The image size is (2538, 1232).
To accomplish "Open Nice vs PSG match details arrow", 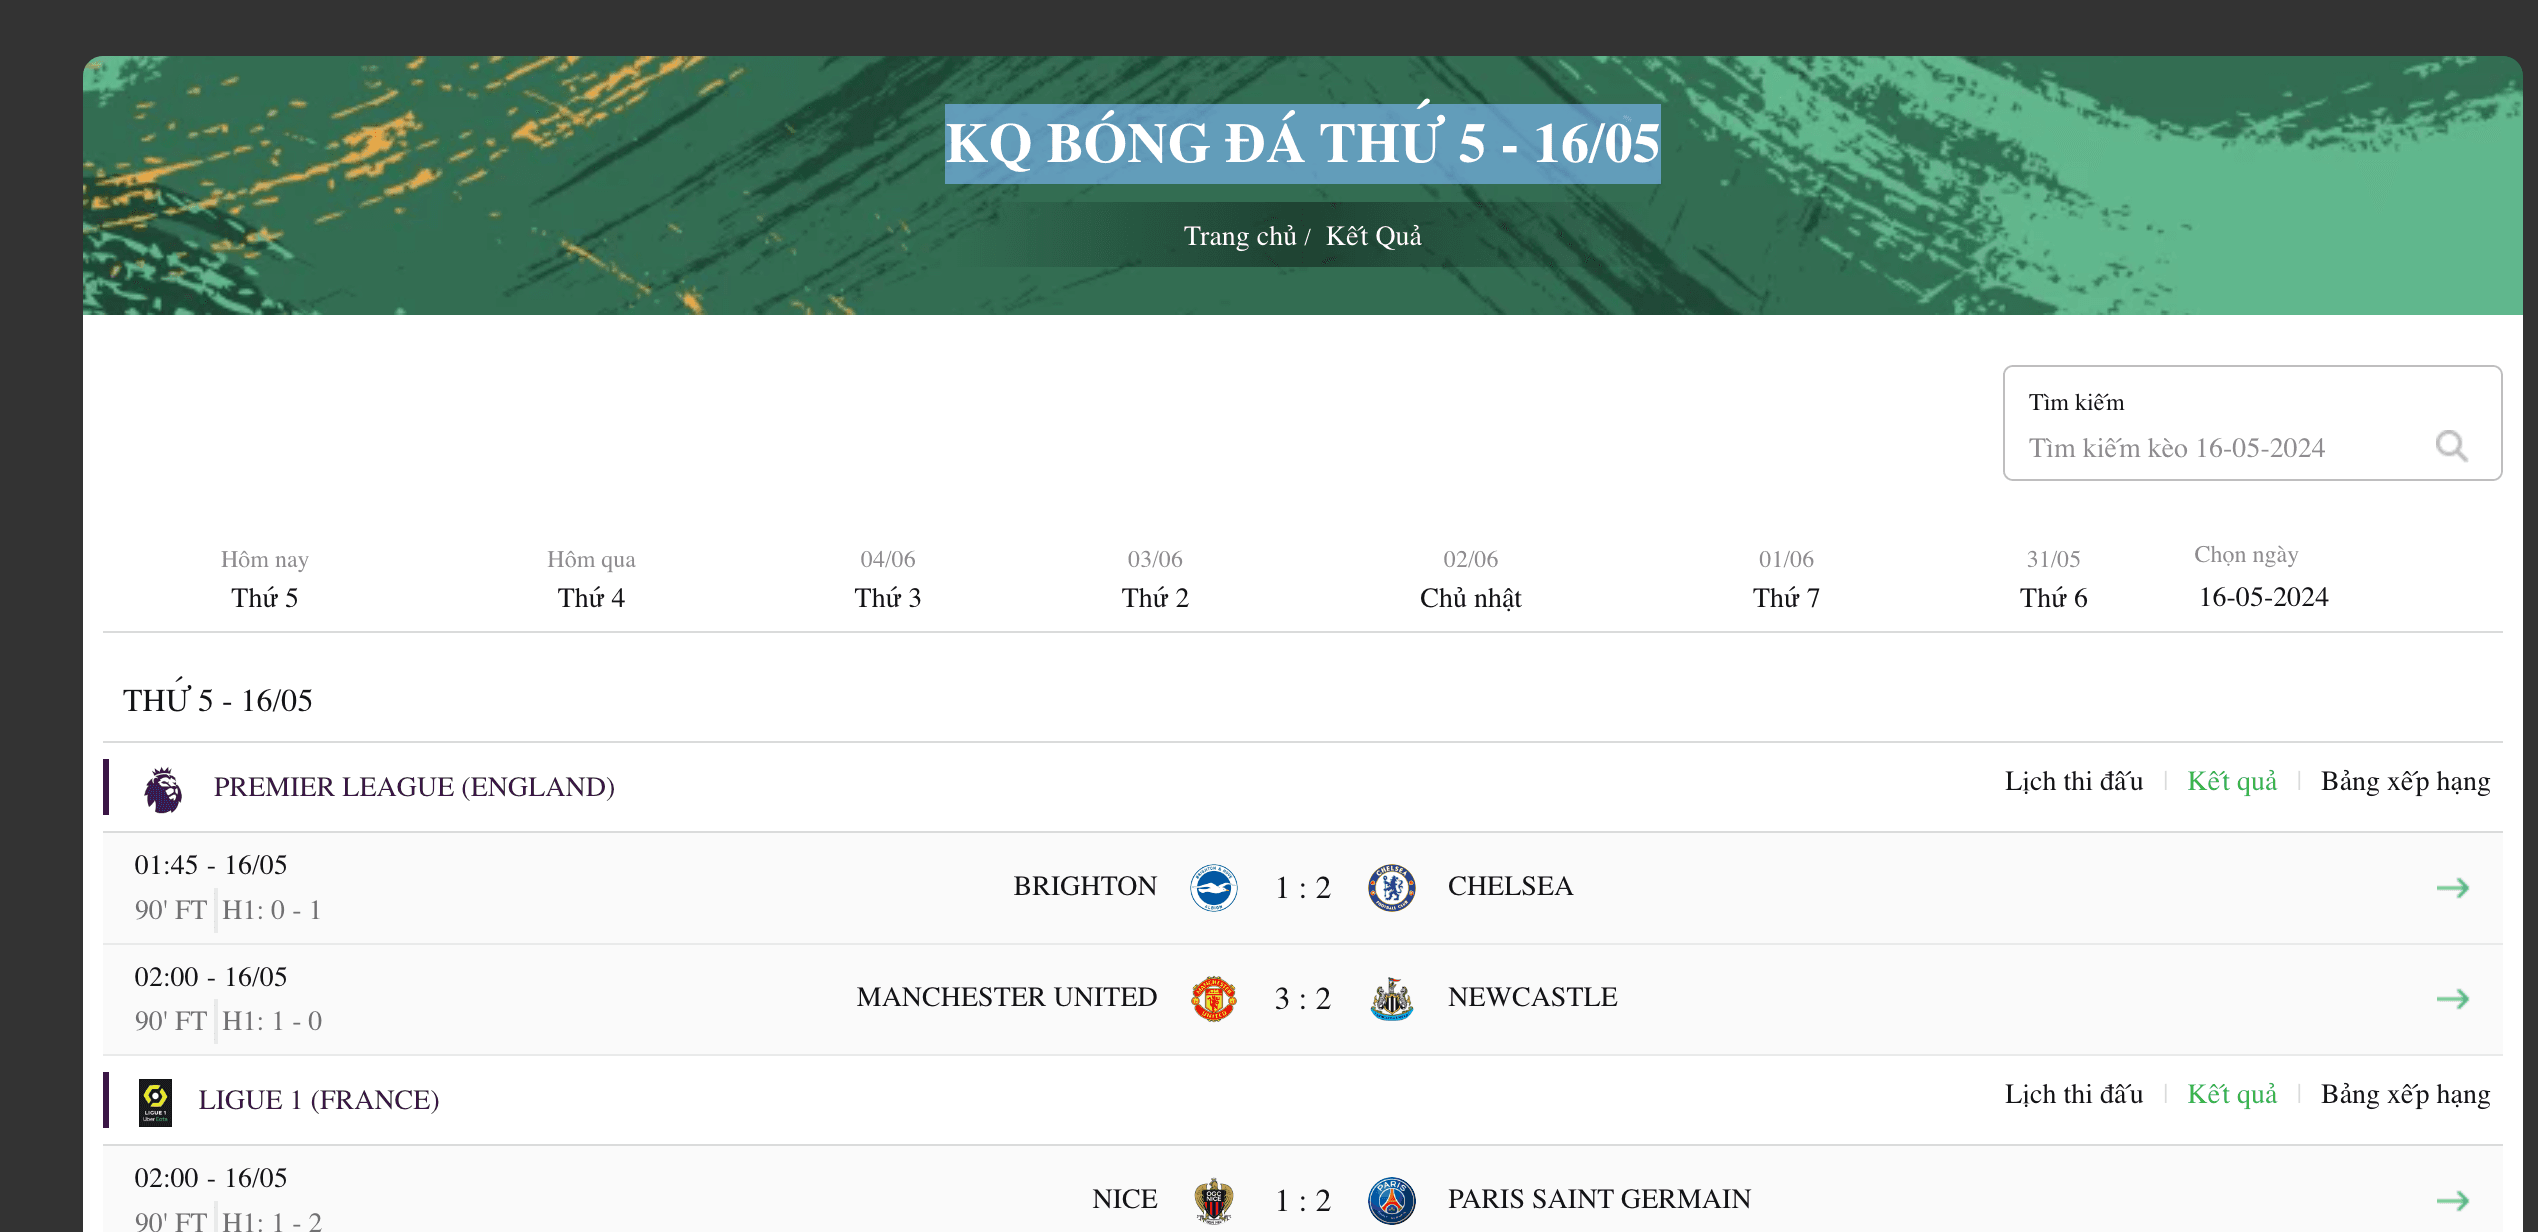I will coord(2452,1200).
